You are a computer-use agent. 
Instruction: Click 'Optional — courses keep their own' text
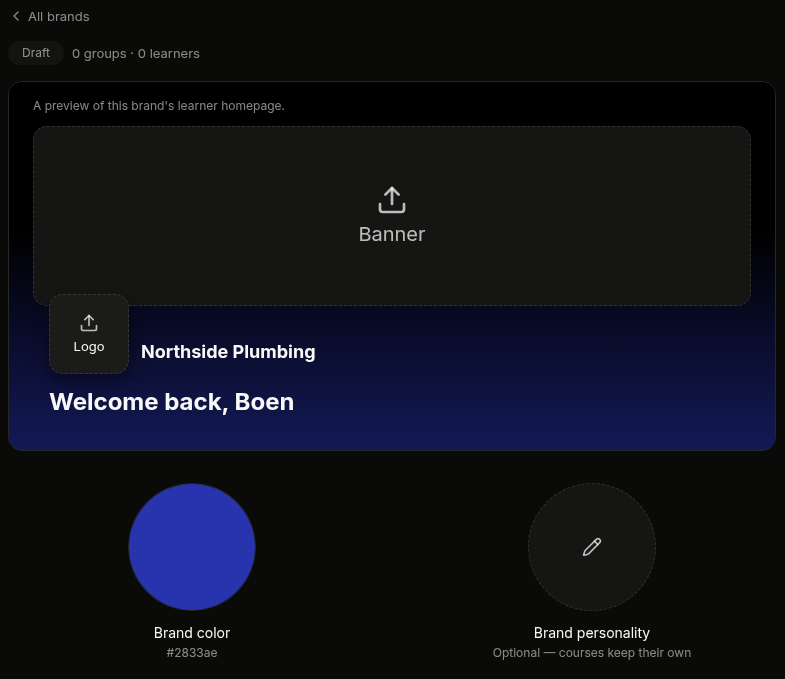pos(592,653)
